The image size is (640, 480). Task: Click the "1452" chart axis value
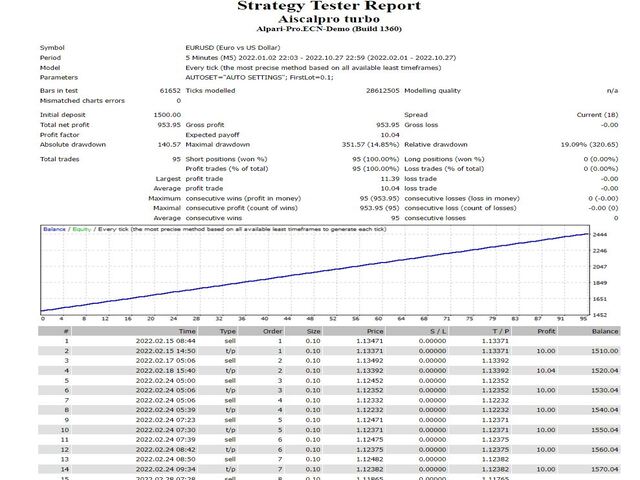(x=600, y=315)
